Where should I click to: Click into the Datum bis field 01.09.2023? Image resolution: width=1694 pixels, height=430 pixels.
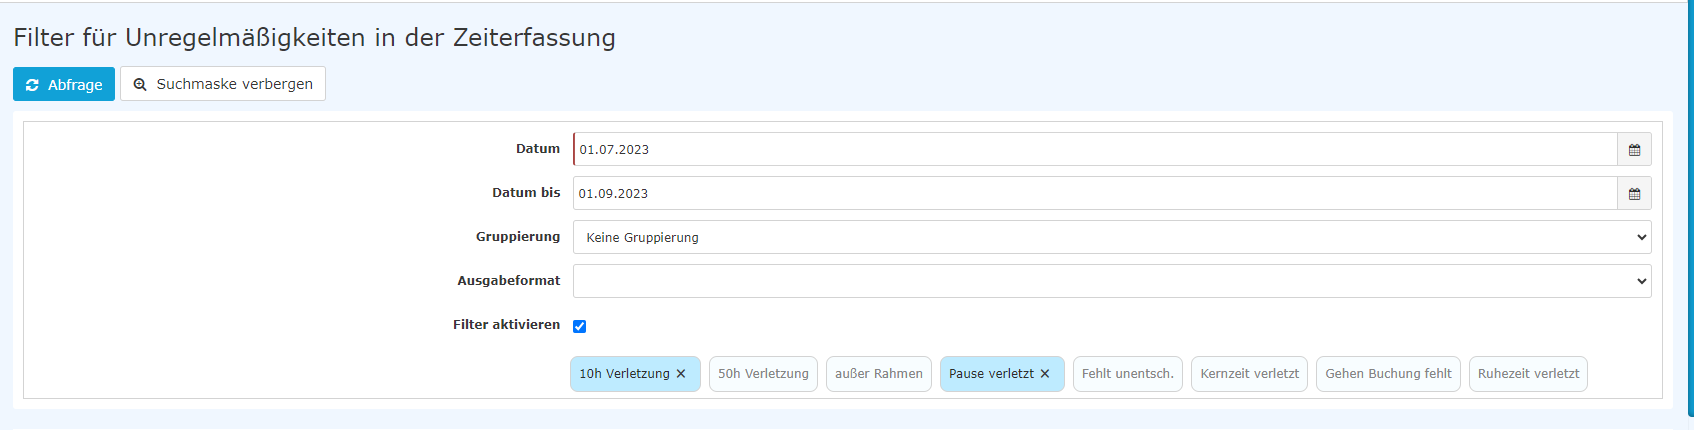[x=1095, y=193]
